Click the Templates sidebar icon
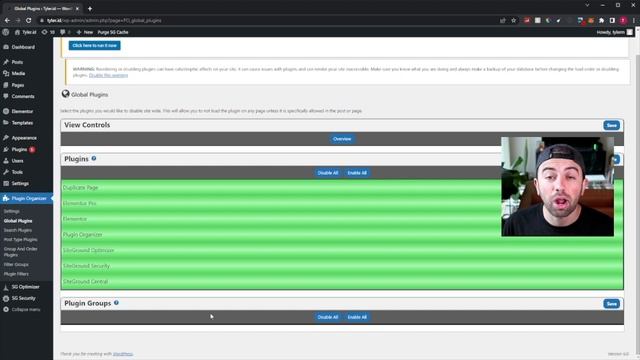640x360 pixels. (x=6, y=122)
